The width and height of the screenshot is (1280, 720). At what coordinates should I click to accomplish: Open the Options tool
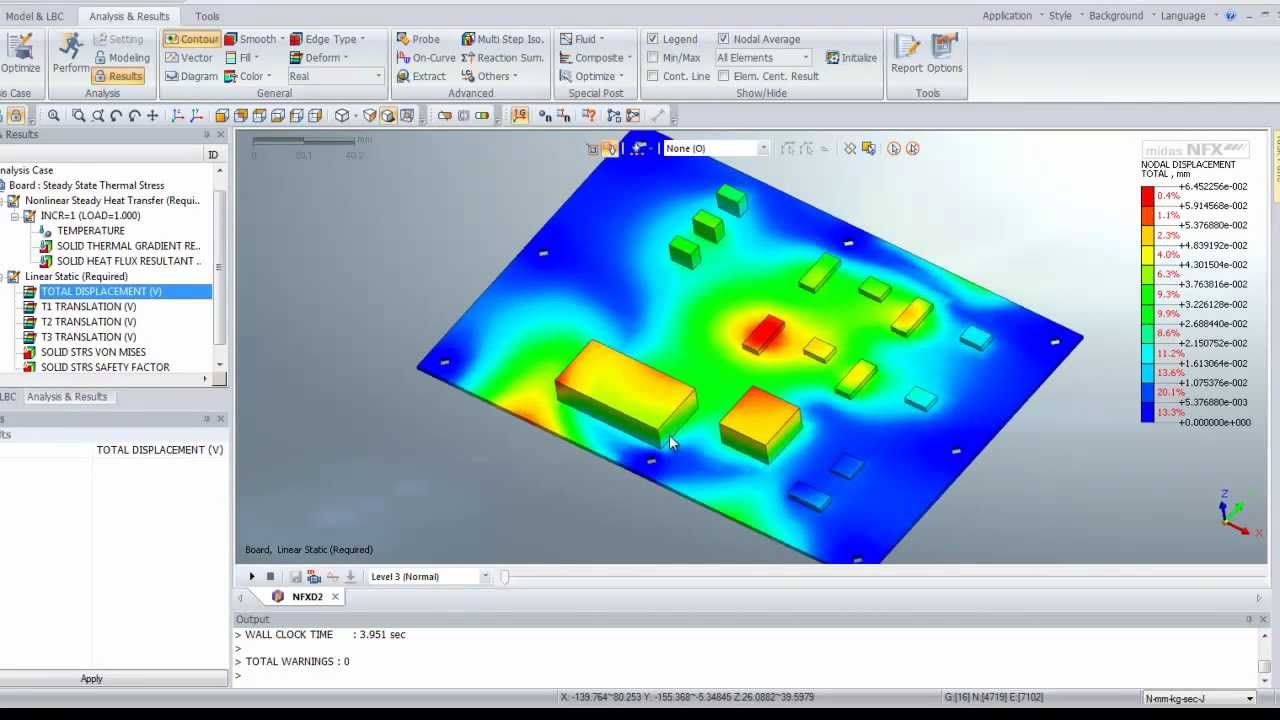point(944,53)
